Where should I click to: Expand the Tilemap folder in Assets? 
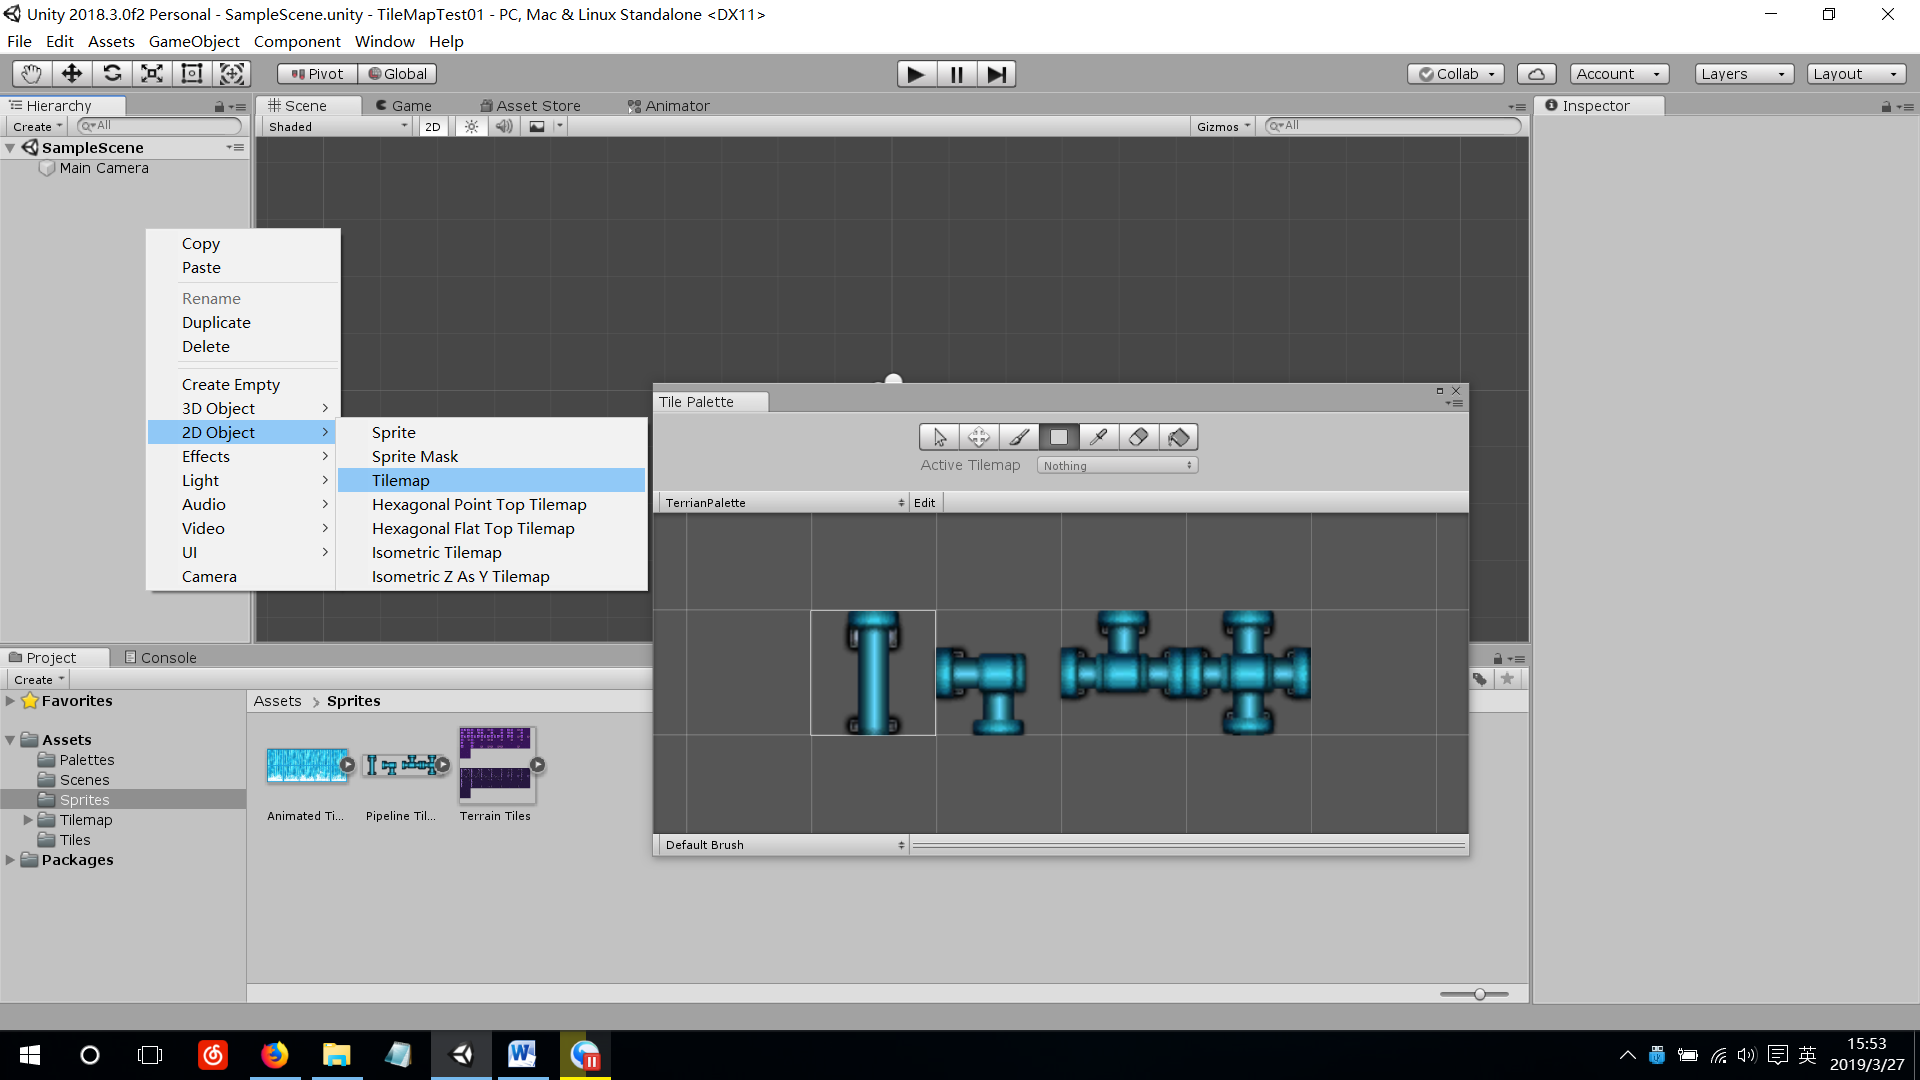click(28, 820)
